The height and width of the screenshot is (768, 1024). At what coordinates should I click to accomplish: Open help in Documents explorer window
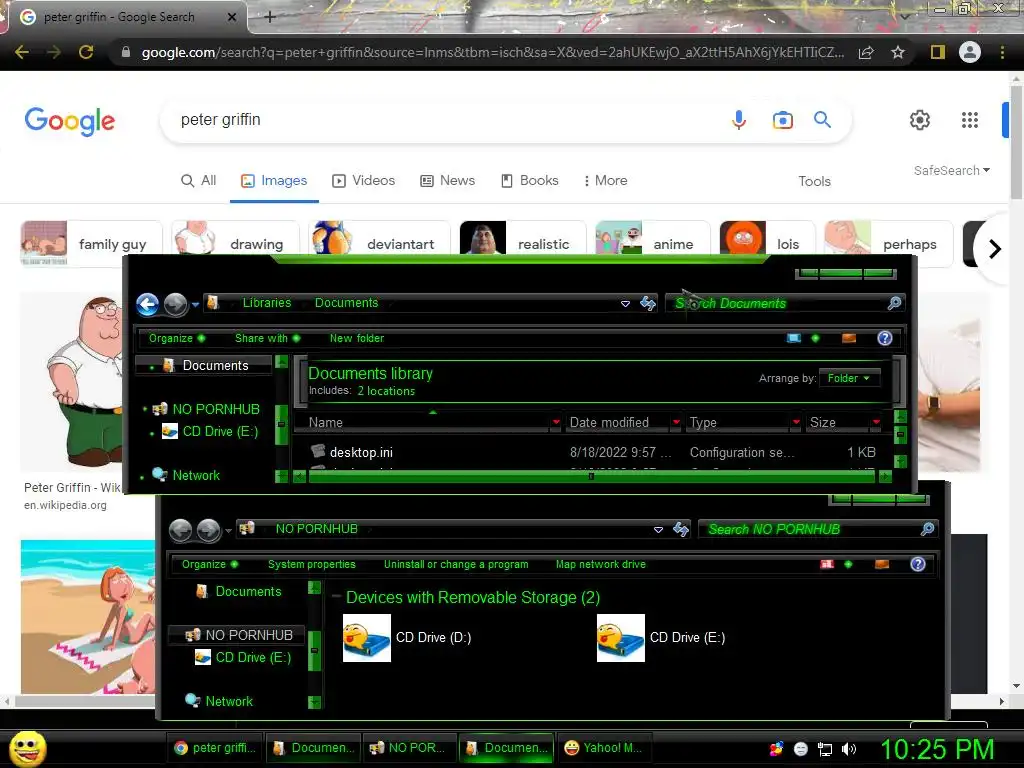tap(884, 338)
